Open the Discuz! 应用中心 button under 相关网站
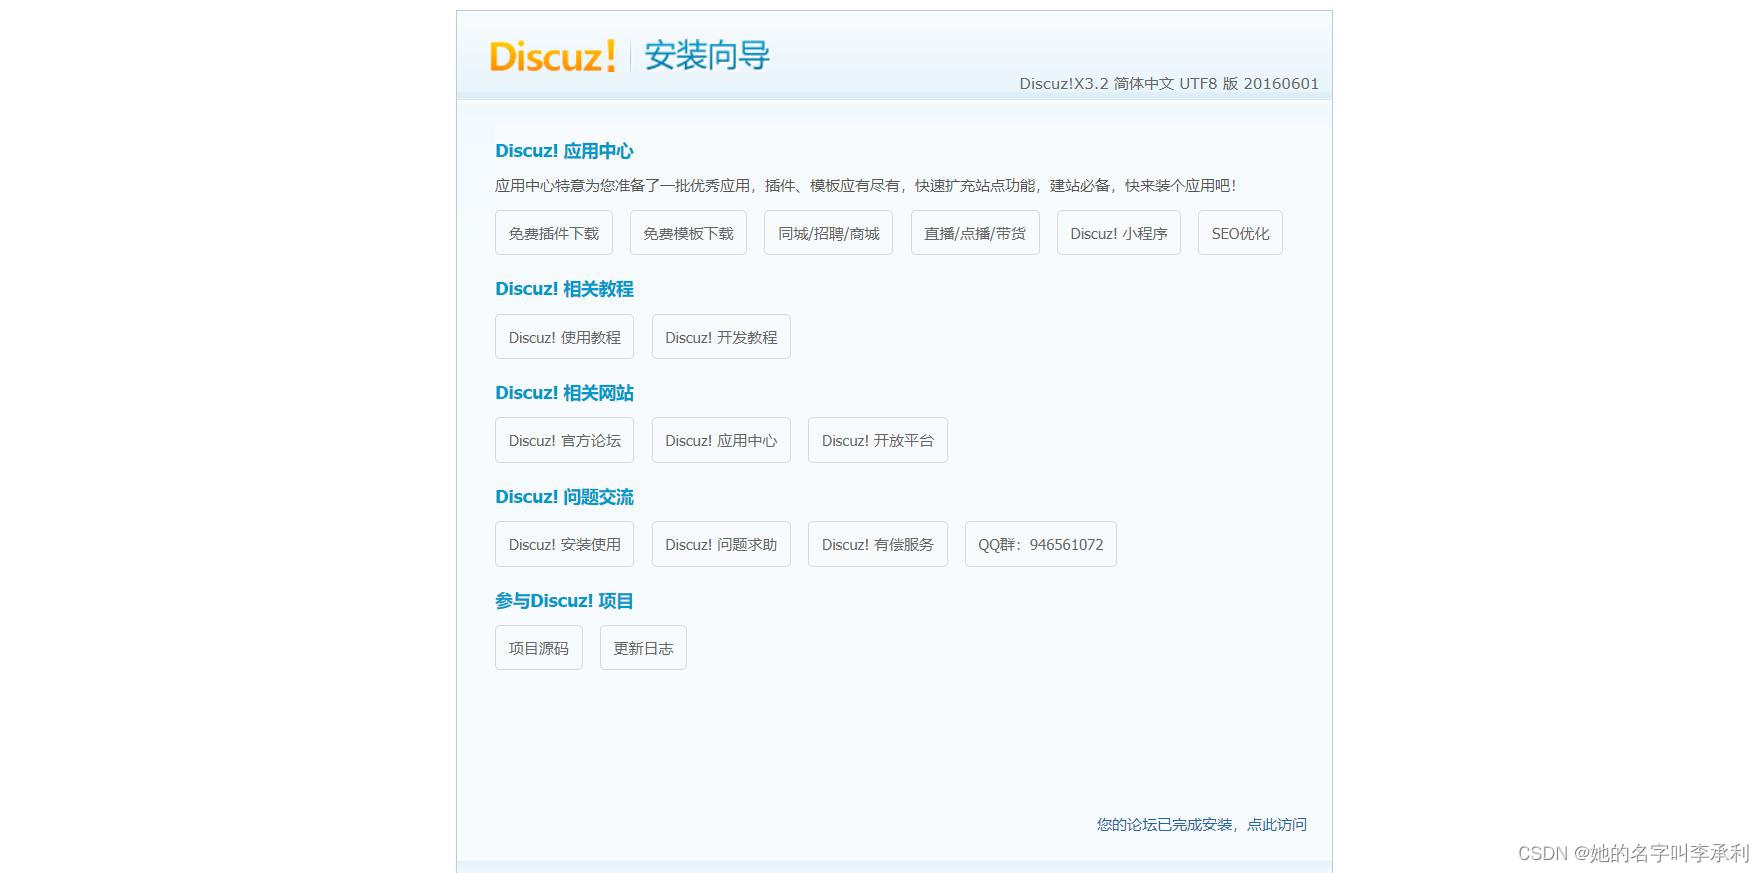1764x873 pixels. (x=721, y=440)
